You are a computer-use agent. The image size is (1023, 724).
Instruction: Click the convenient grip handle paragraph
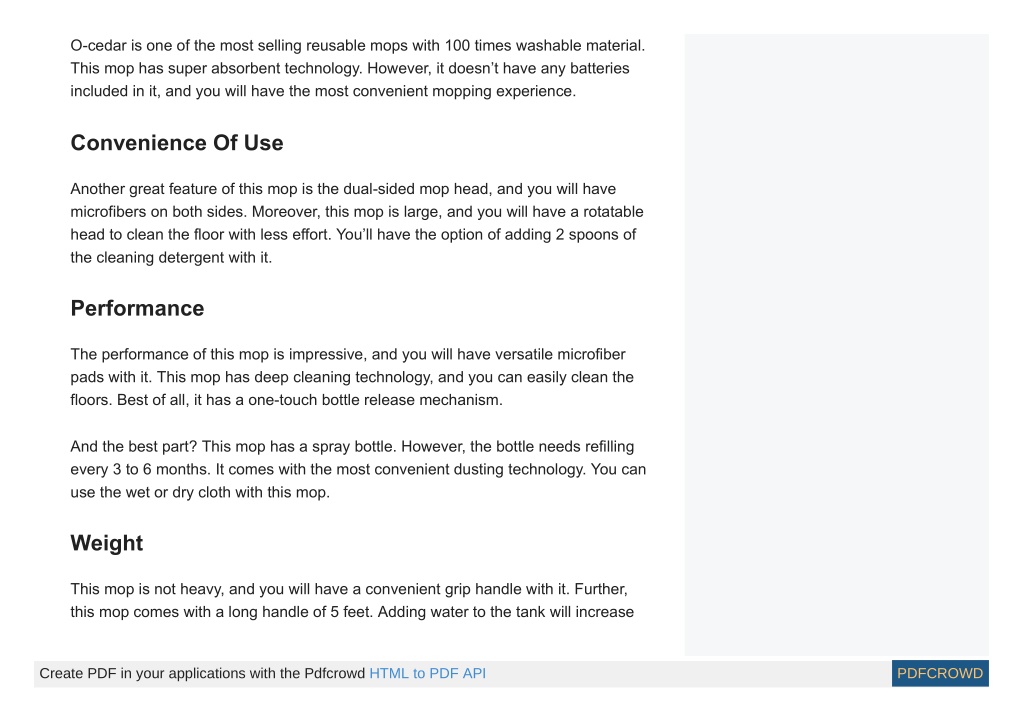(x=352, y=601)
